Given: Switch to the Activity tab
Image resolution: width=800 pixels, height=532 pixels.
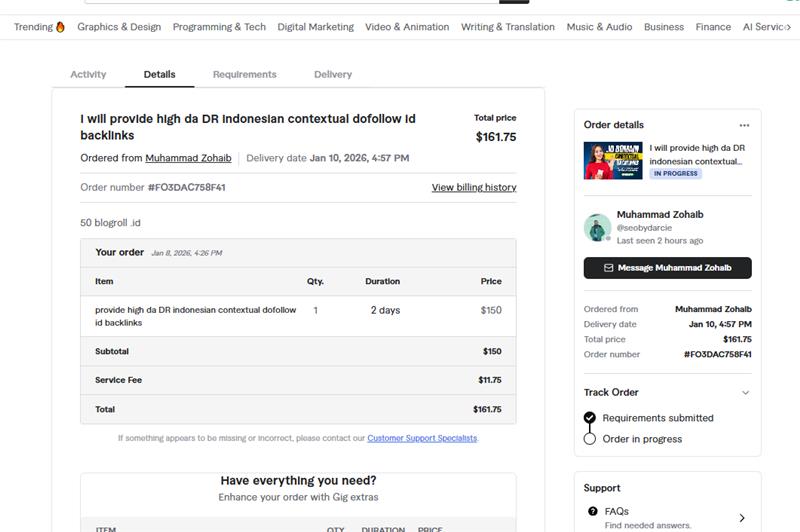Looking at the screenshot, I should tap(88, 74).
